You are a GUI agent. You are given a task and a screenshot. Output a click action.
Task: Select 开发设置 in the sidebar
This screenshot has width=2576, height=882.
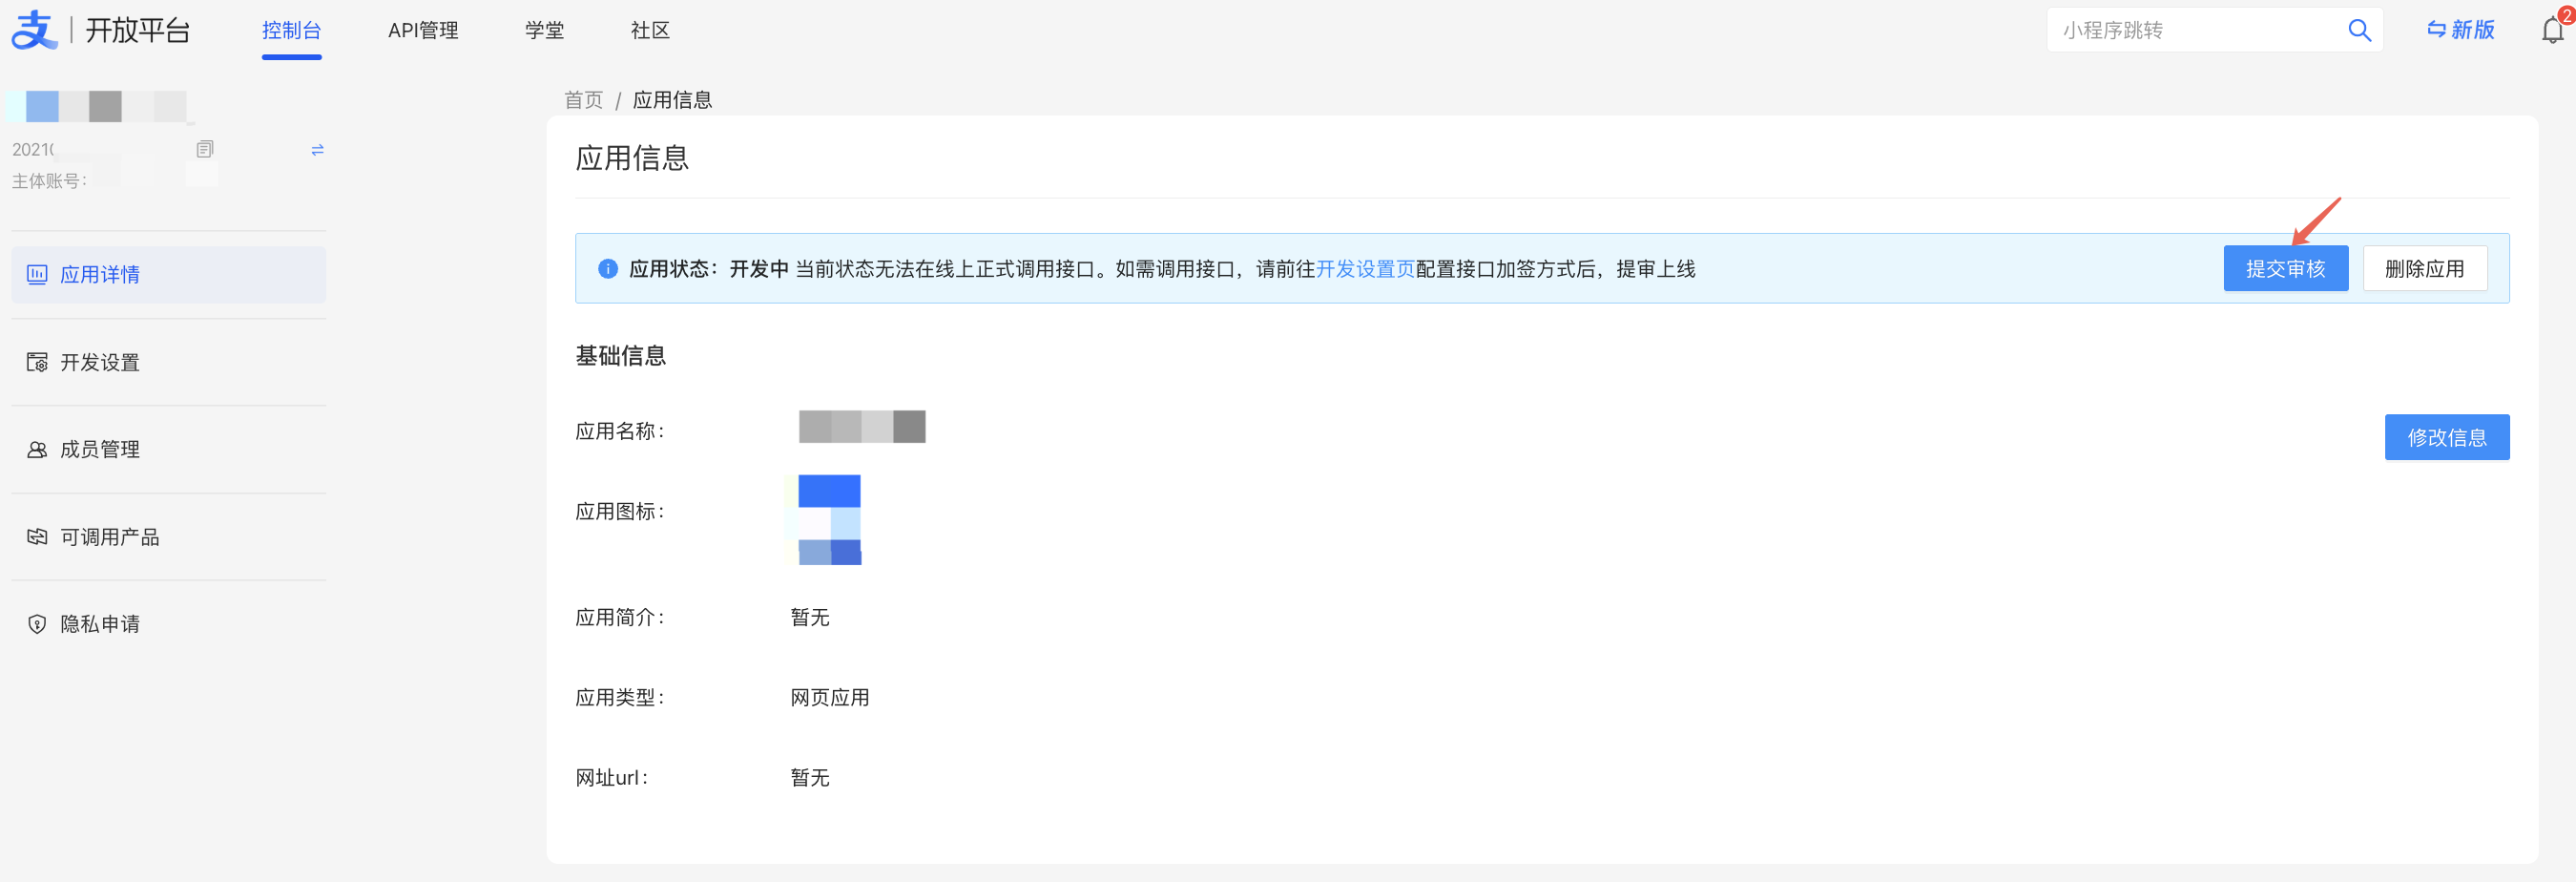(168, 362)
